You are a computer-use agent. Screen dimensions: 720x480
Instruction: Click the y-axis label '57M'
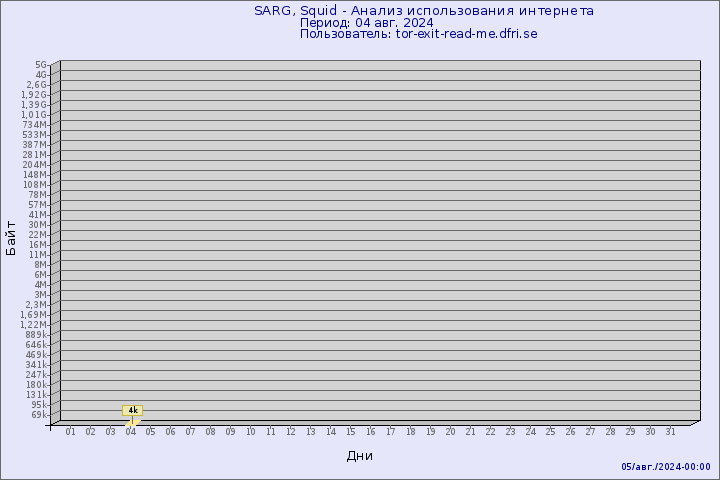click(x=38, y=205)
